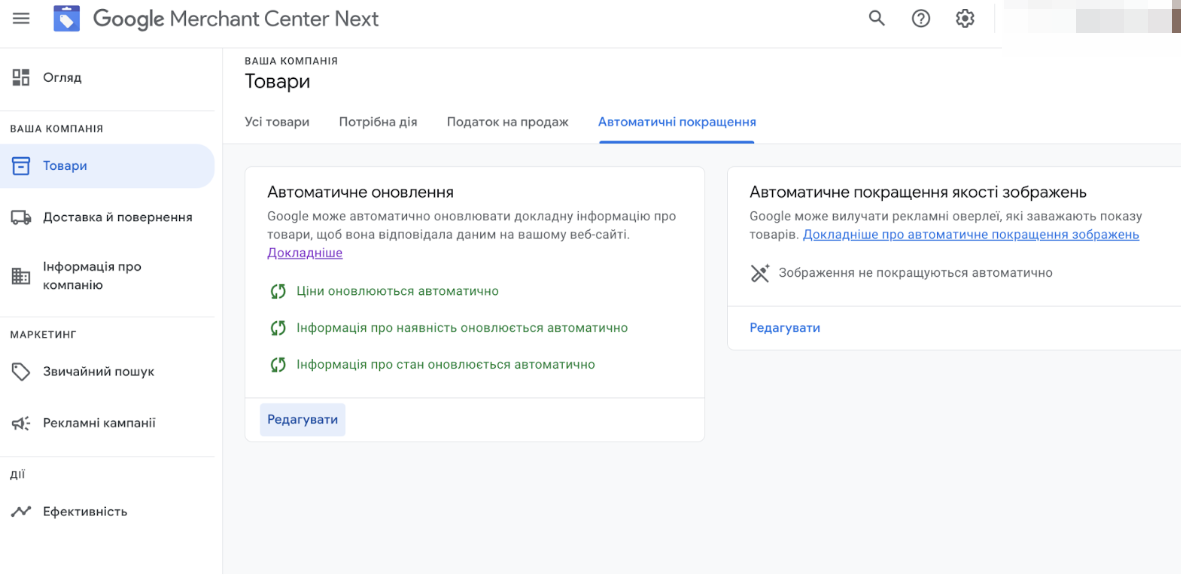Click the МАРКЕТИНГ sidebar section label
Image resolution: width=1181 pixels, height=585 pixels.
(44, 334)
